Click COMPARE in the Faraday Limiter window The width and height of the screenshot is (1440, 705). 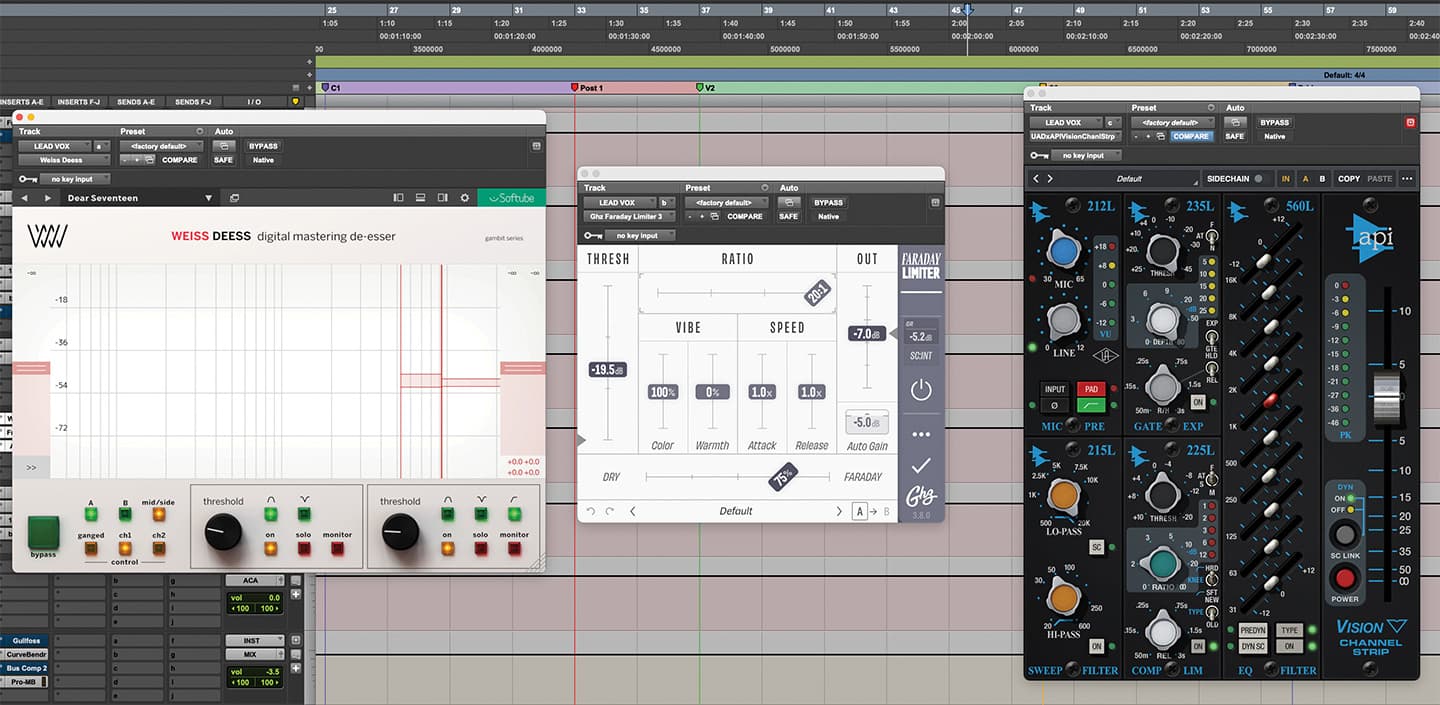pyautogui.click(x=745, y=216)
